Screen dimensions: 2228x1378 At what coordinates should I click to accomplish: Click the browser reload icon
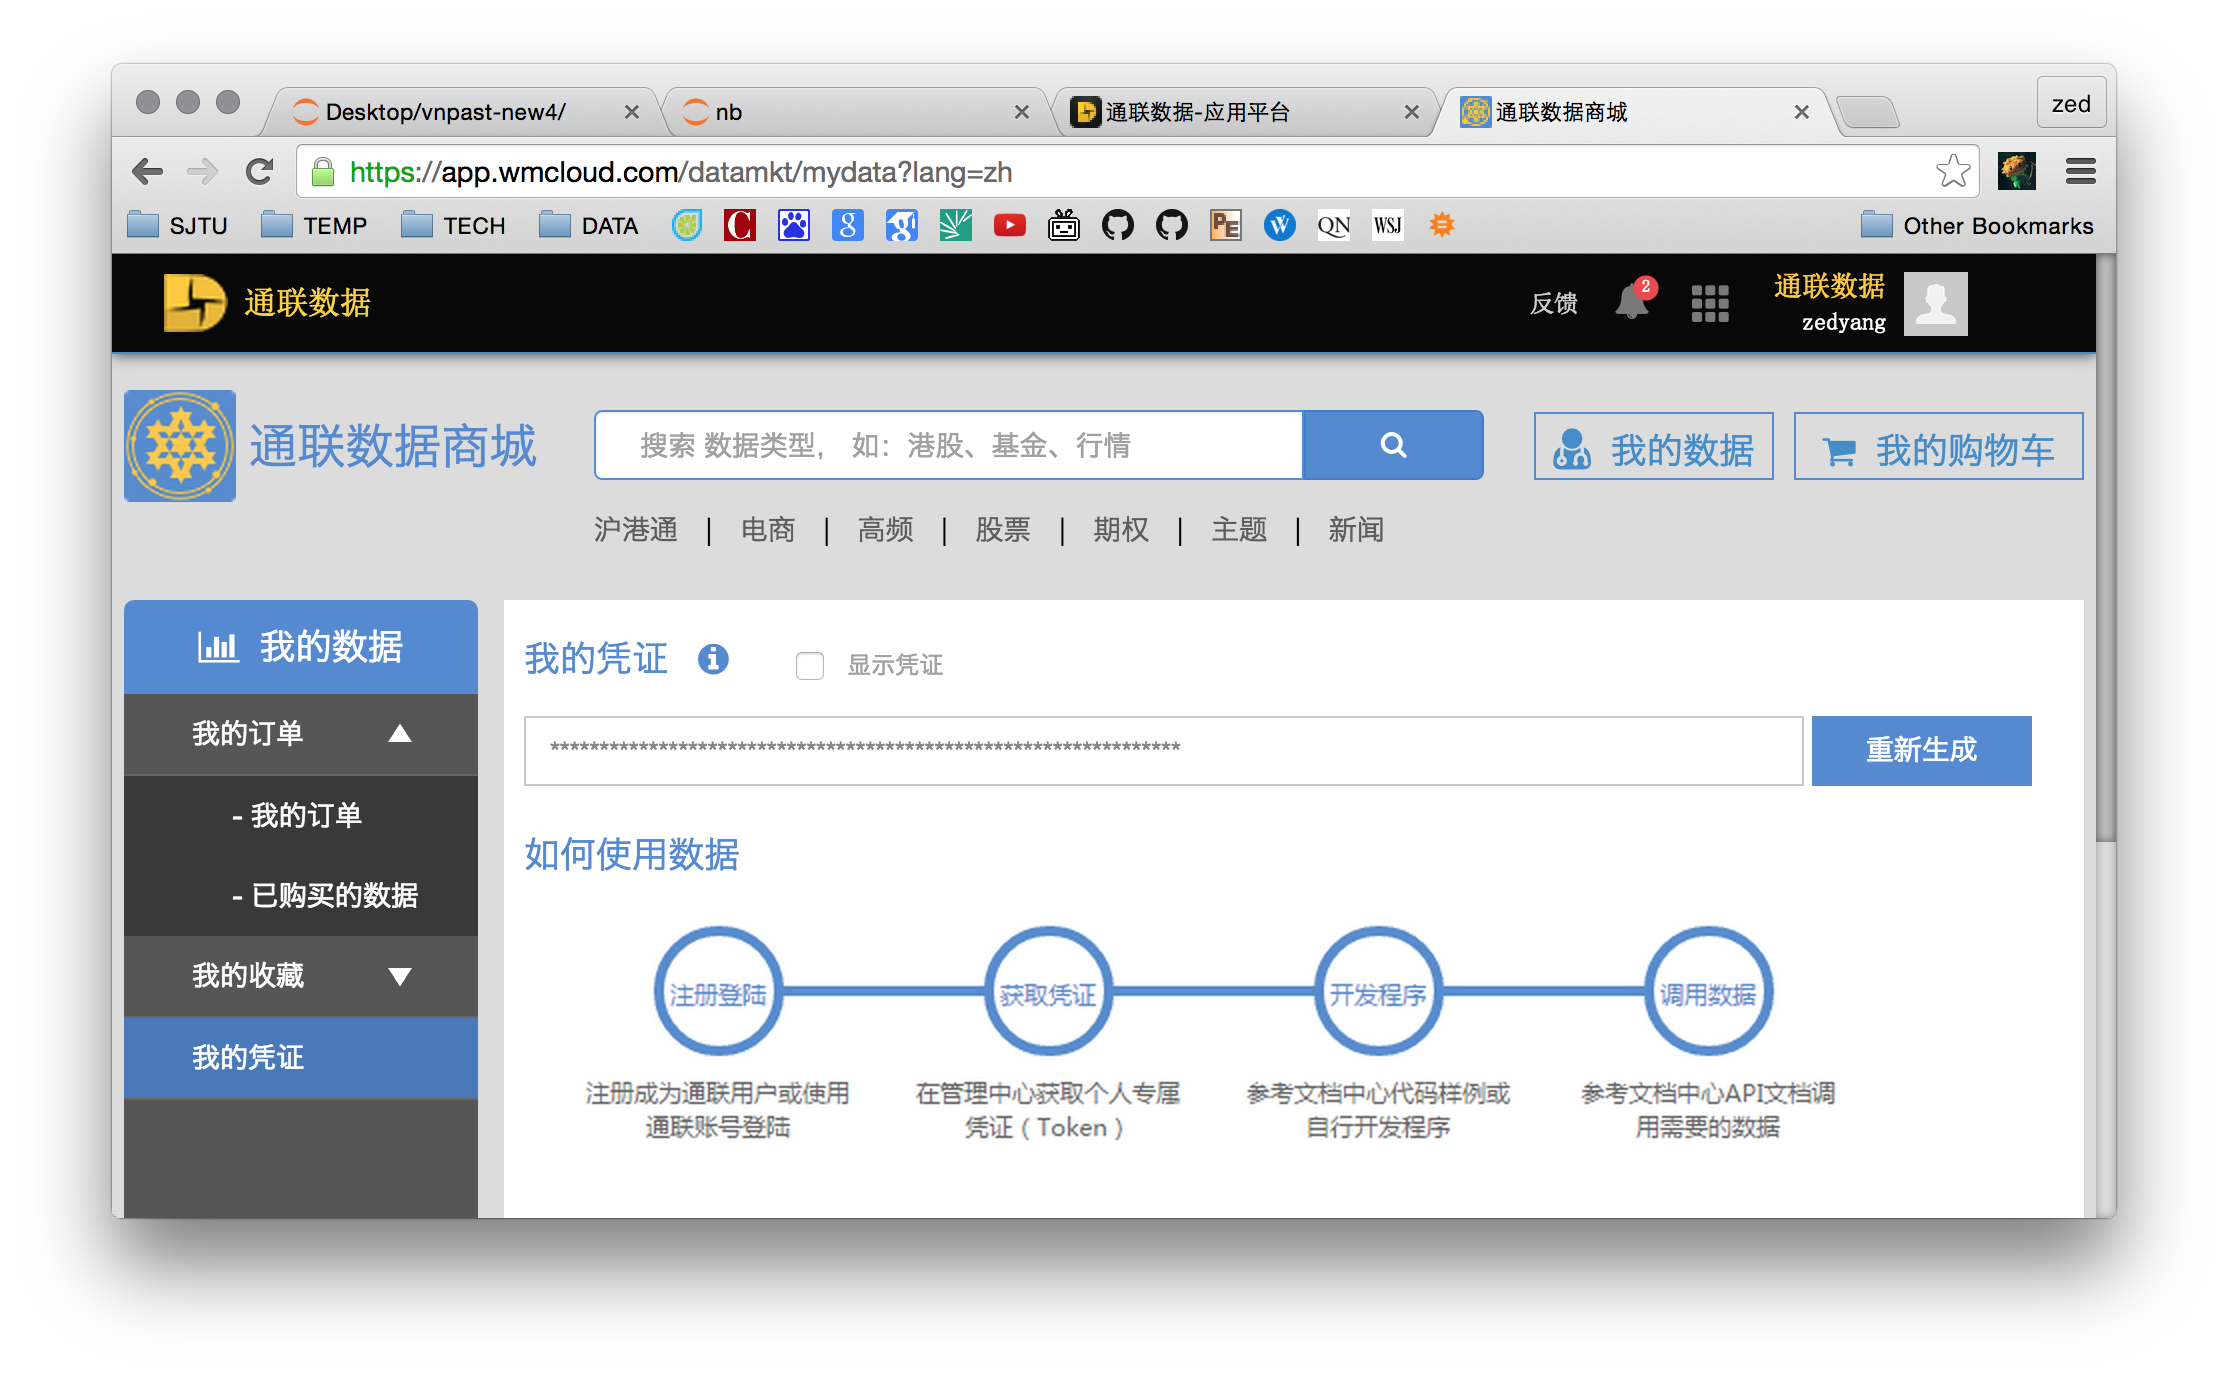coord(260,172)
